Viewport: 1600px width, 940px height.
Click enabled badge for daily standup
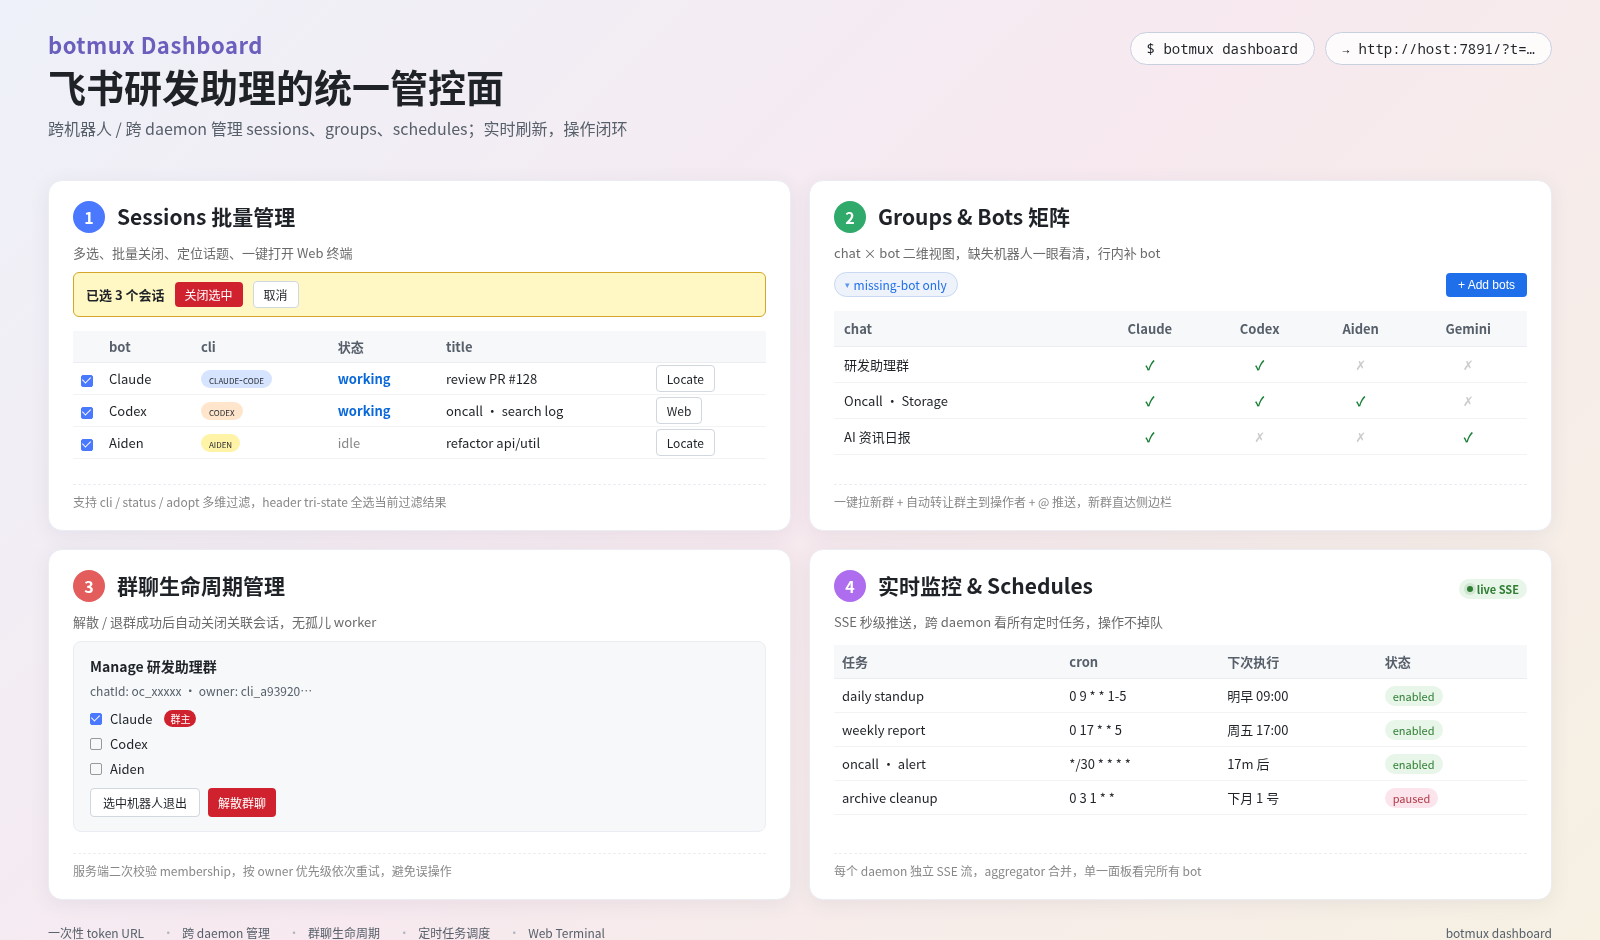[1413, 697]
